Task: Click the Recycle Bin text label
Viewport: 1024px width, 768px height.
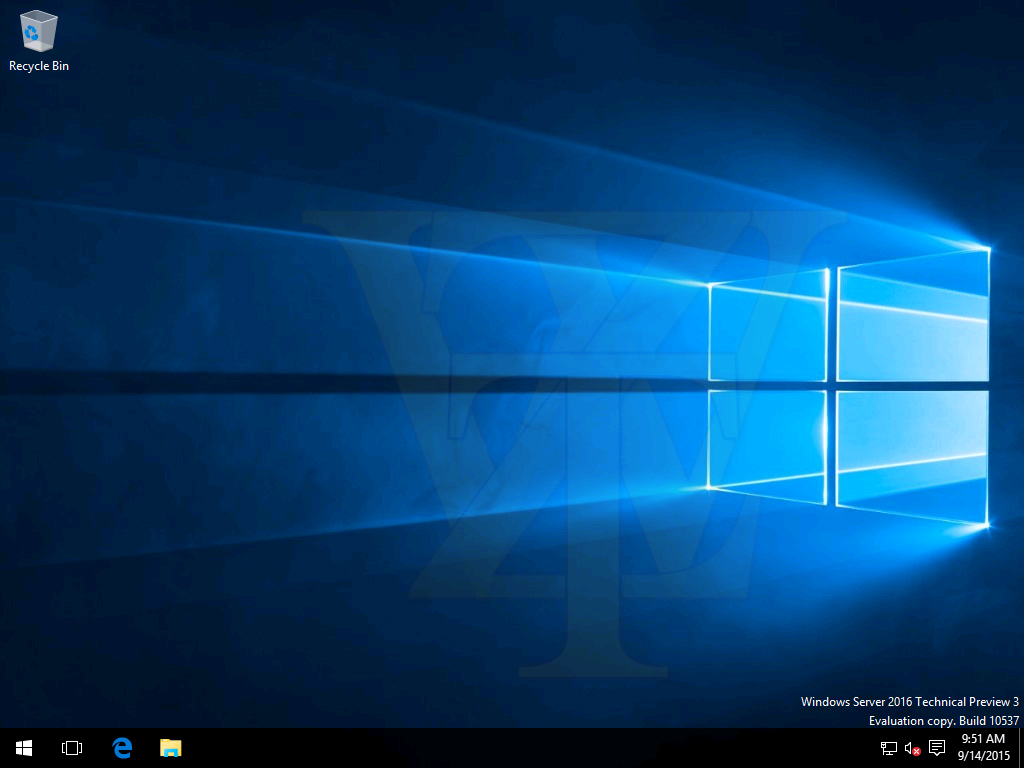Action: coord(39,66)
